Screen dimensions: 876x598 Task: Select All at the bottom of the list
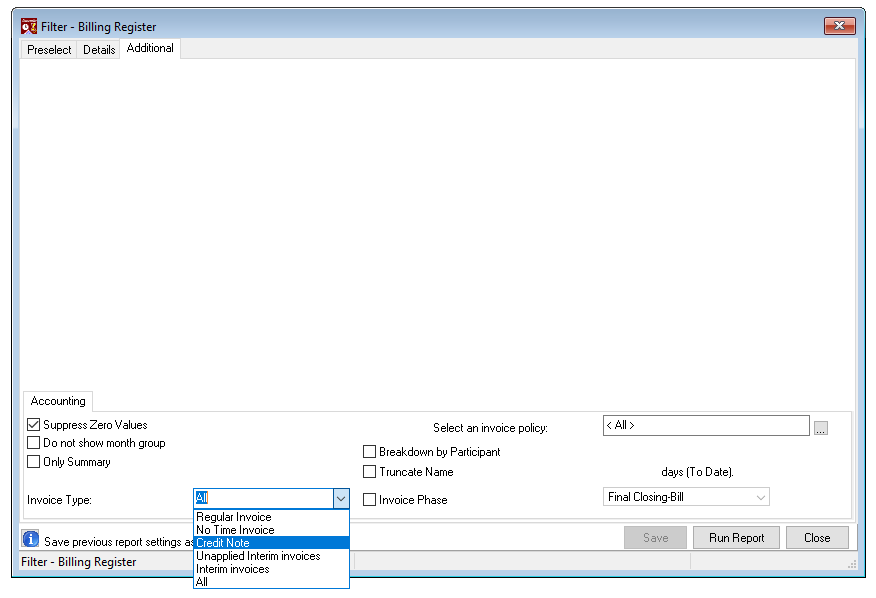(x=272, y=582)
